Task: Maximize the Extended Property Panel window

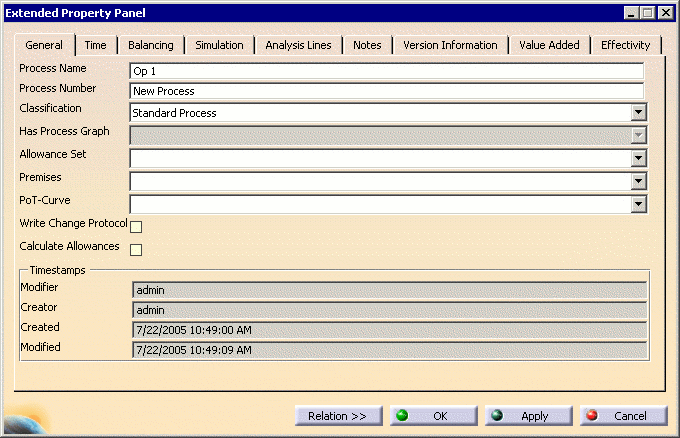Action: (647, 13)
